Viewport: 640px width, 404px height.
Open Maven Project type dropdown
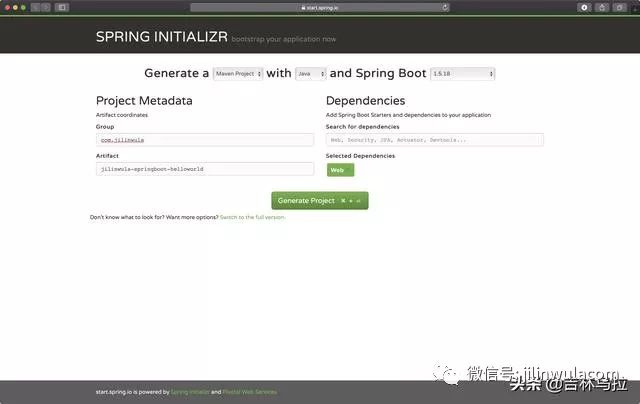tap(238, 74)
